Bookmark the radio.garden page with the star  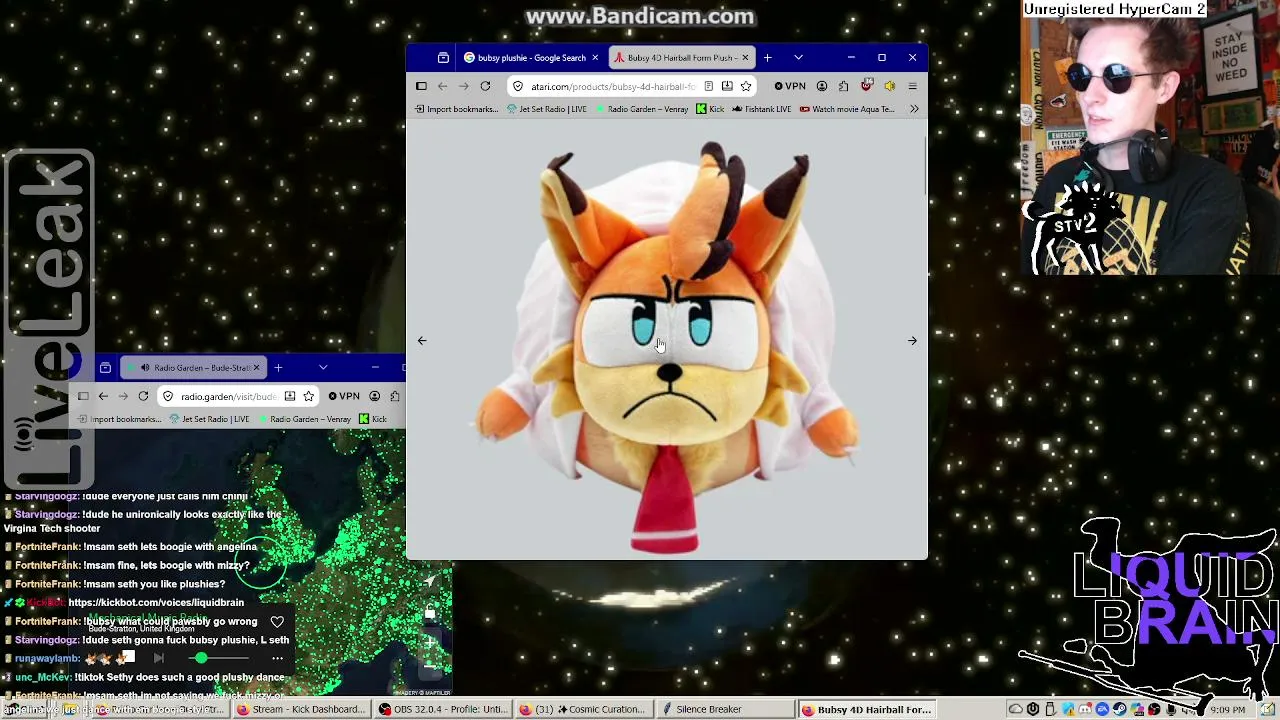[x=308, y=396]
